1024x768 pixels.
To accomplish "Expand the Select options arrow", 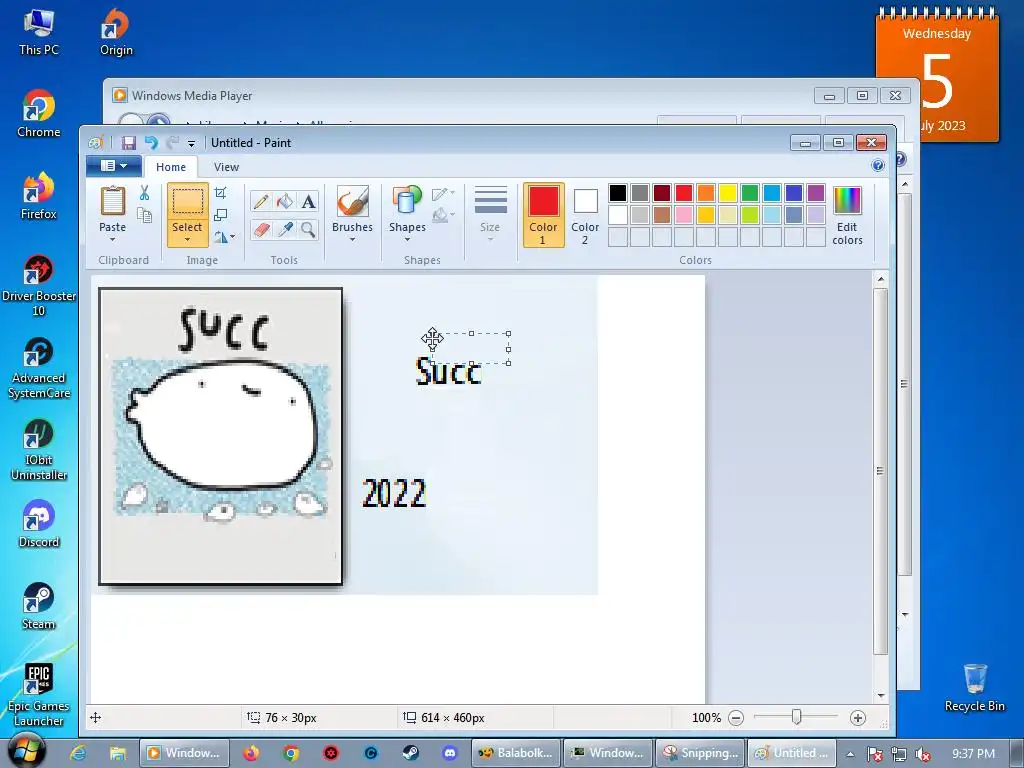I will click(187, 240).
